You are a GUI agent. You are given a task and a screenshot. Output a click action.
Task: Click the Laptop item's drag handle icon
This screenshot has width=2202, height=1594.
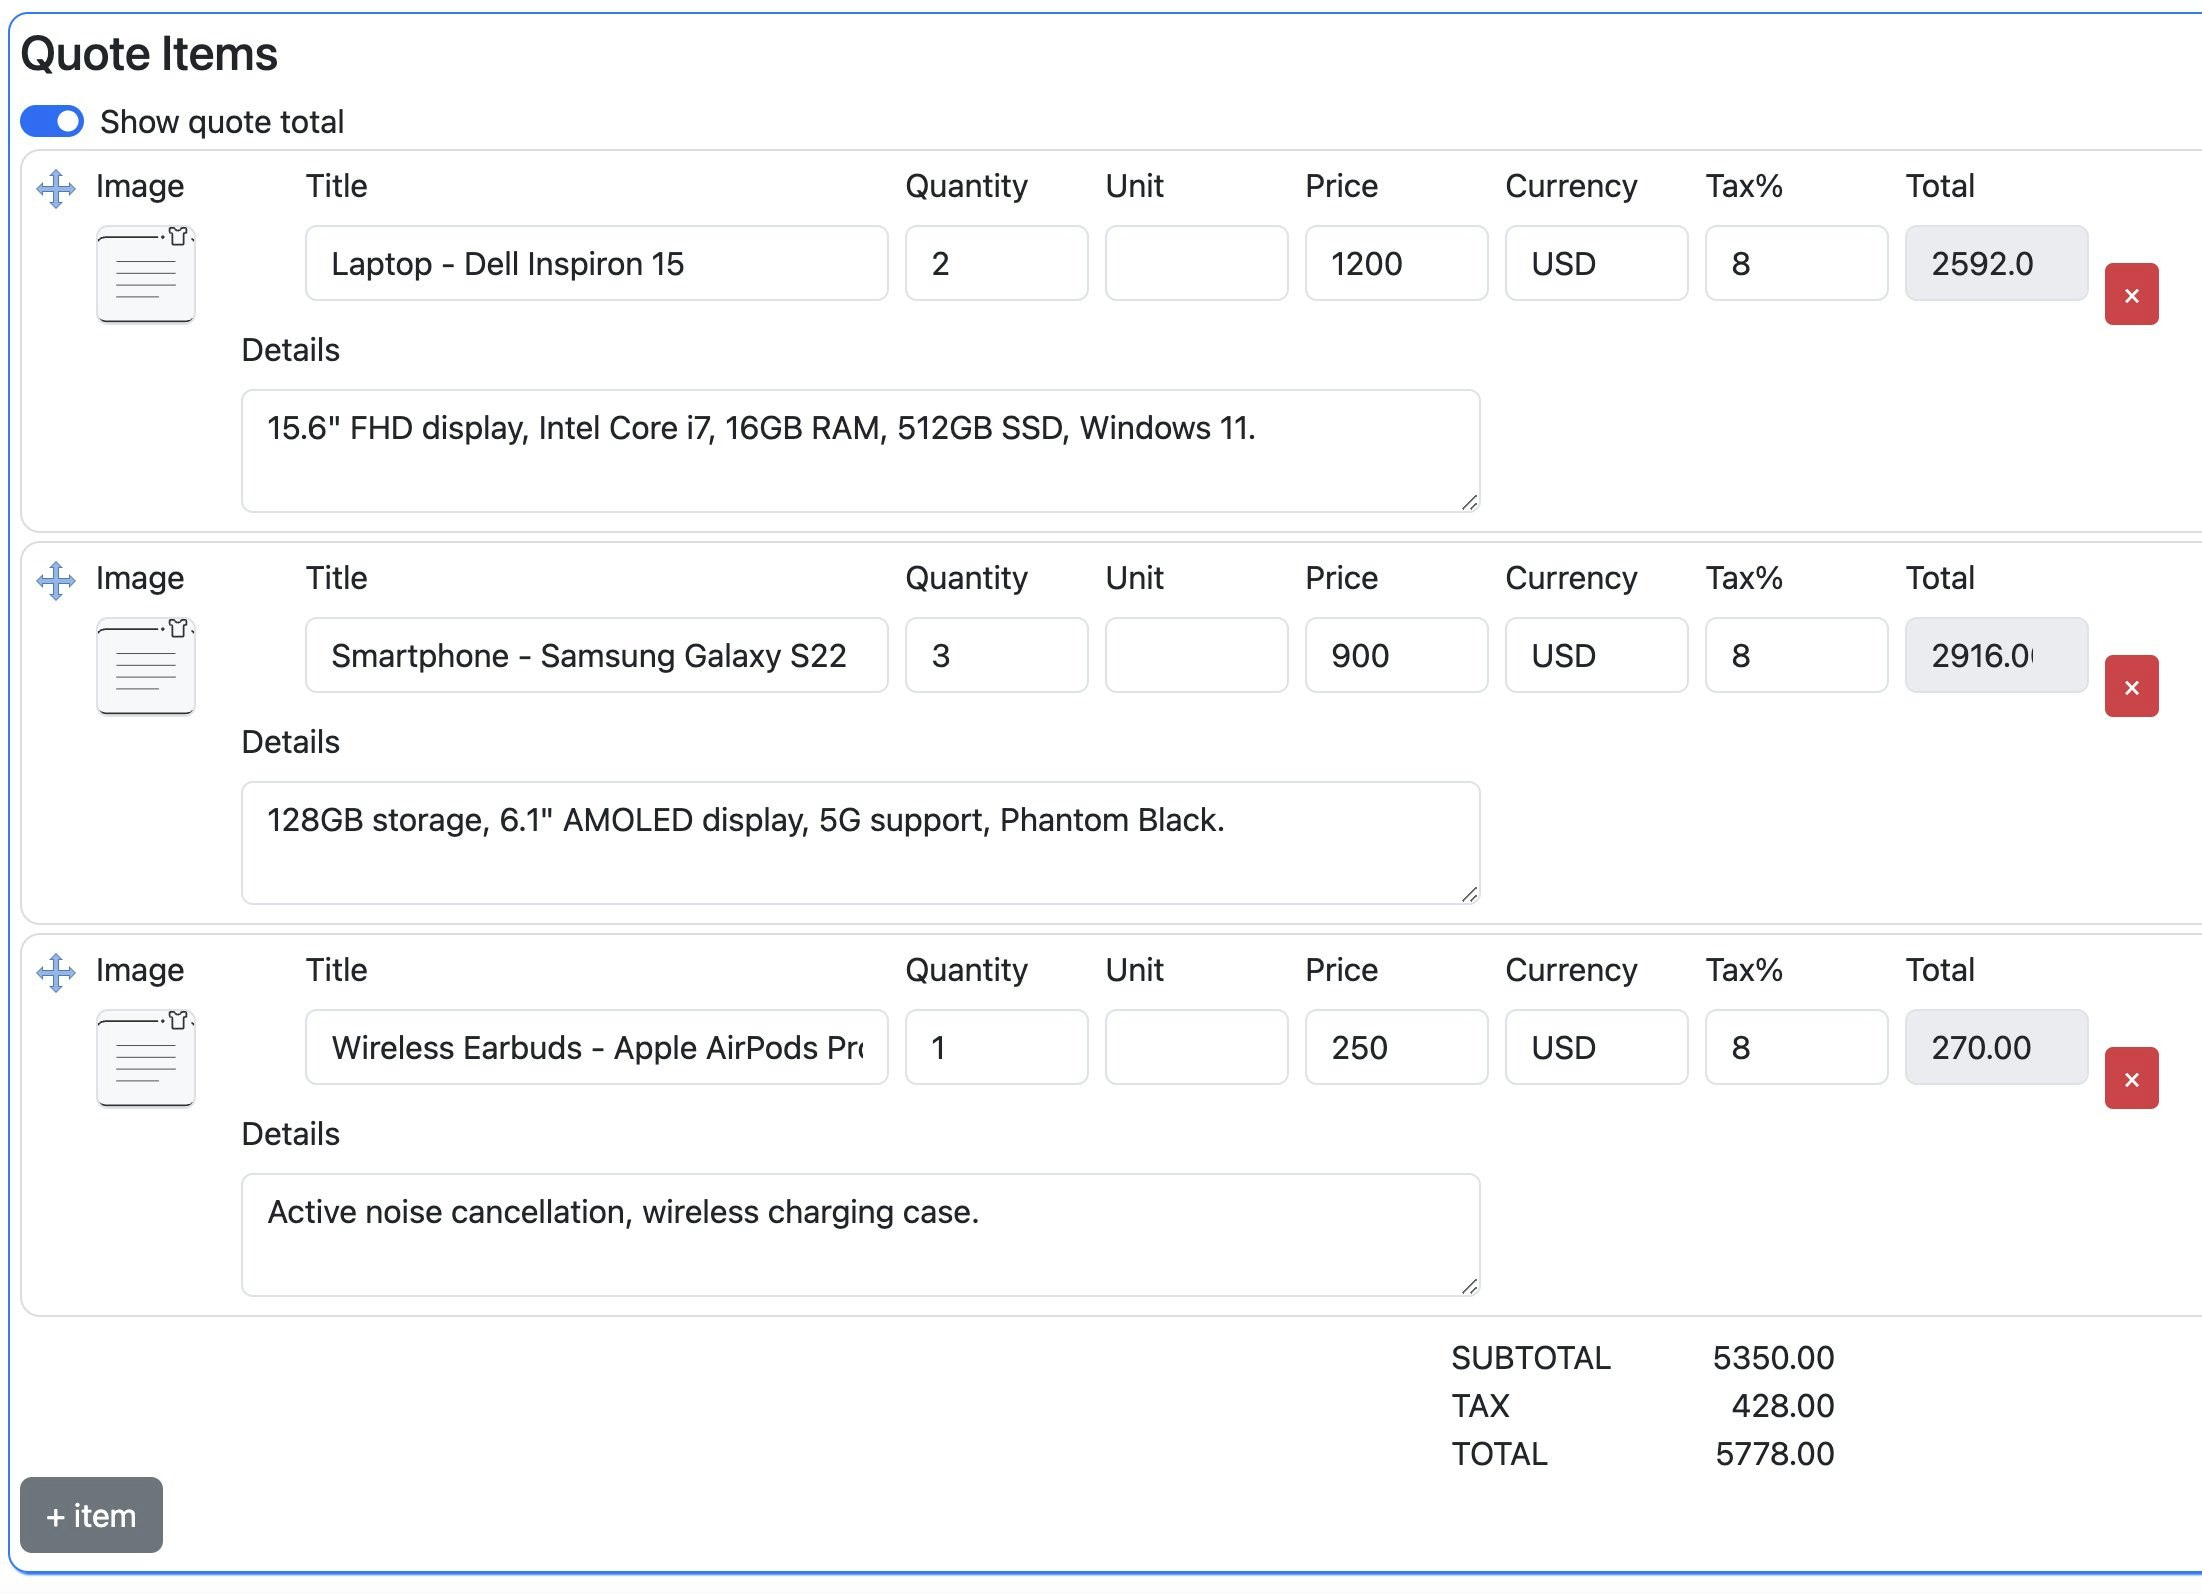pos(56,188)
